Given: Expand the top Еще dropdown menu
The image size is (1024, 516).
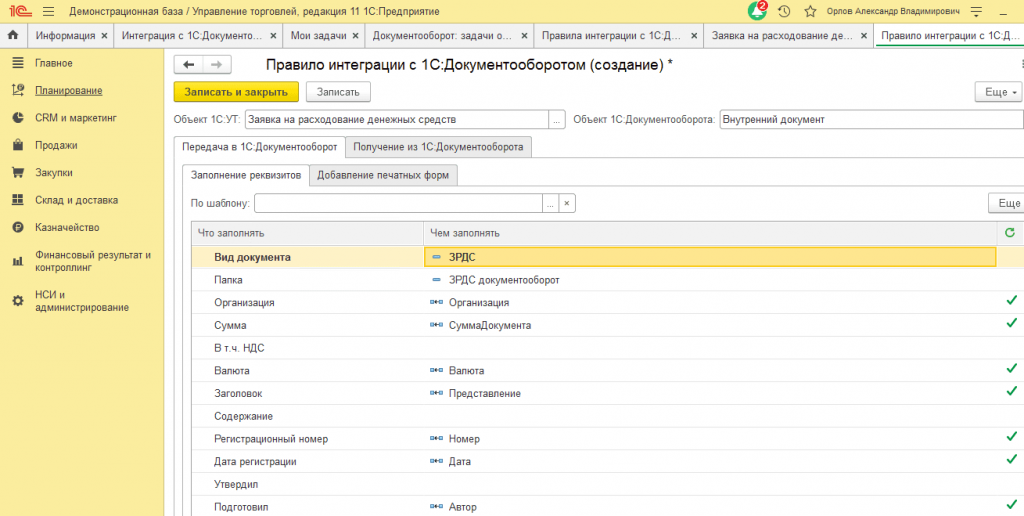Looking at the screenshot, I should pyautogui.click(x=999, y=92).
